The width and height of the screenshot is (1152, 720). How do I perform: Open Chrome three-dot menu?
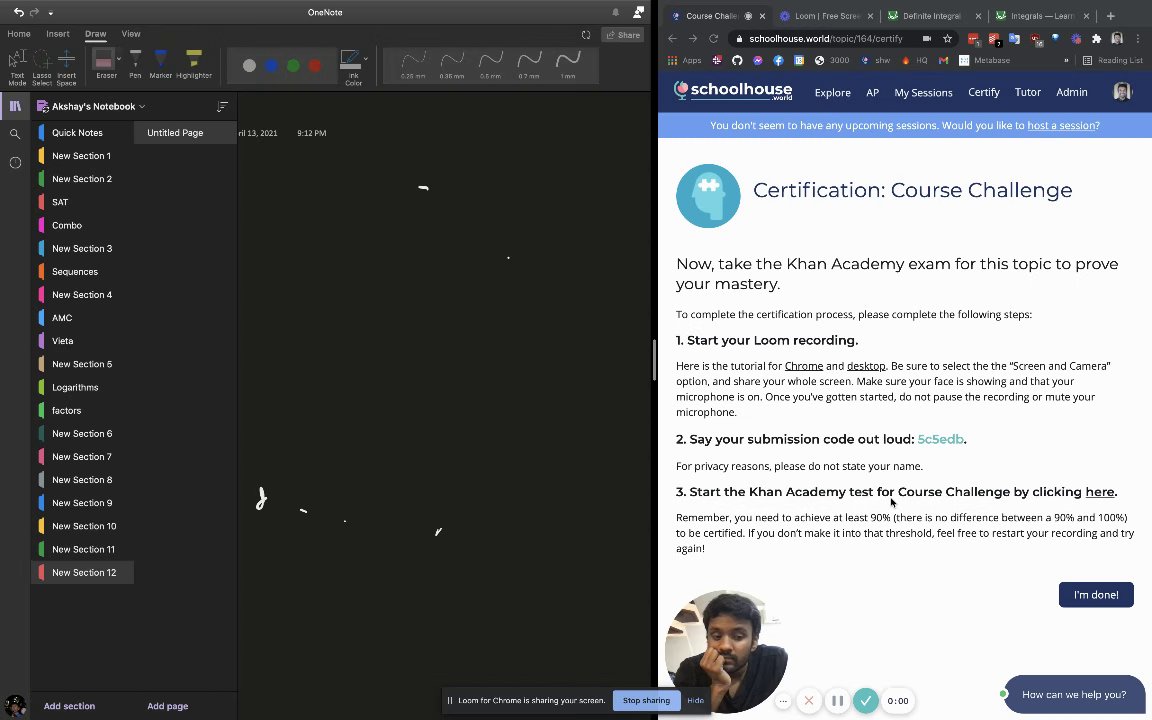pos(1138,38)
